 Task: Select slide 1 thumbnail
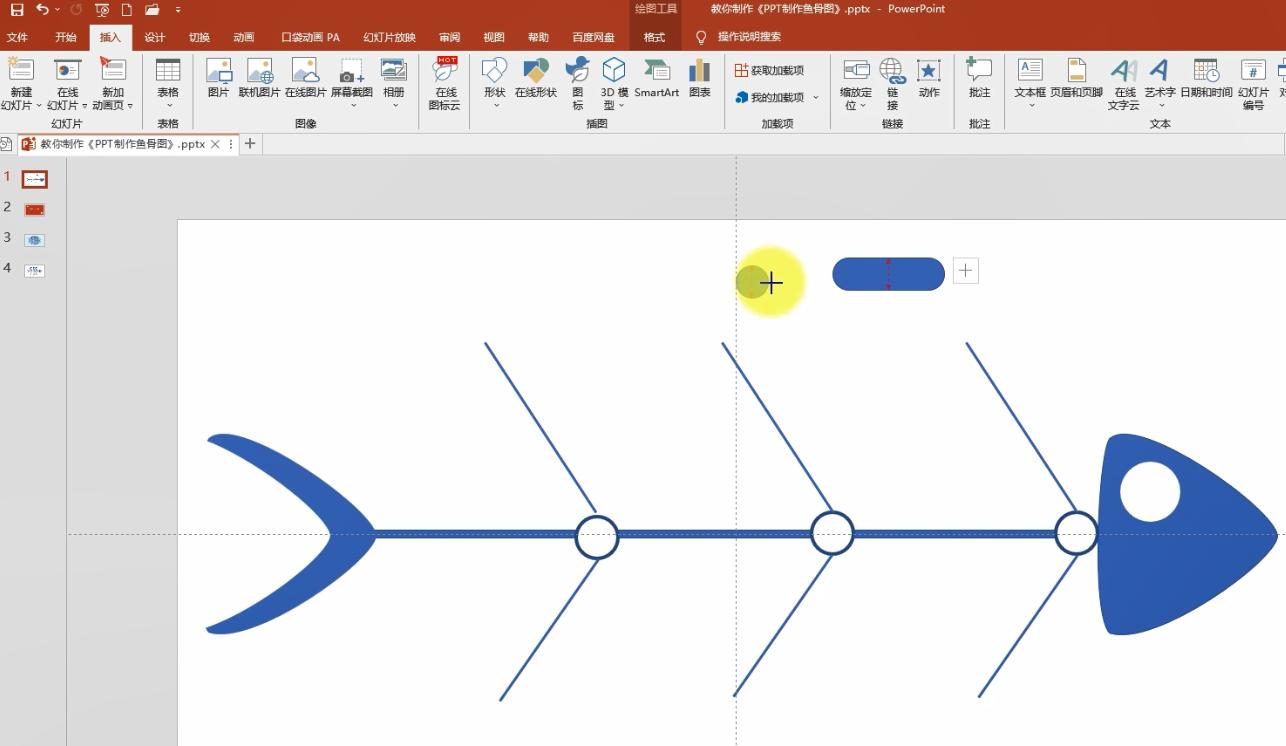coord(35,180)
